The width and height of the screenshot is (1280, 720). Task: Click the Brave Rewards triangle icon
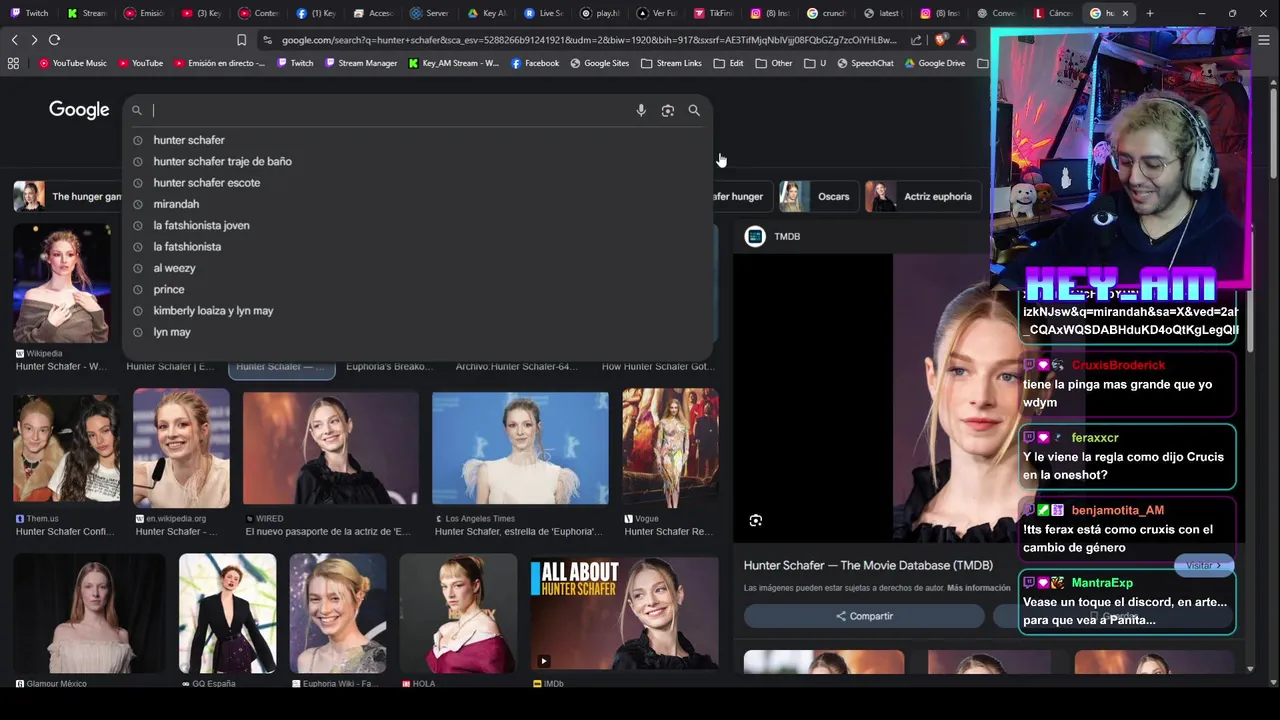click(962, 40)
